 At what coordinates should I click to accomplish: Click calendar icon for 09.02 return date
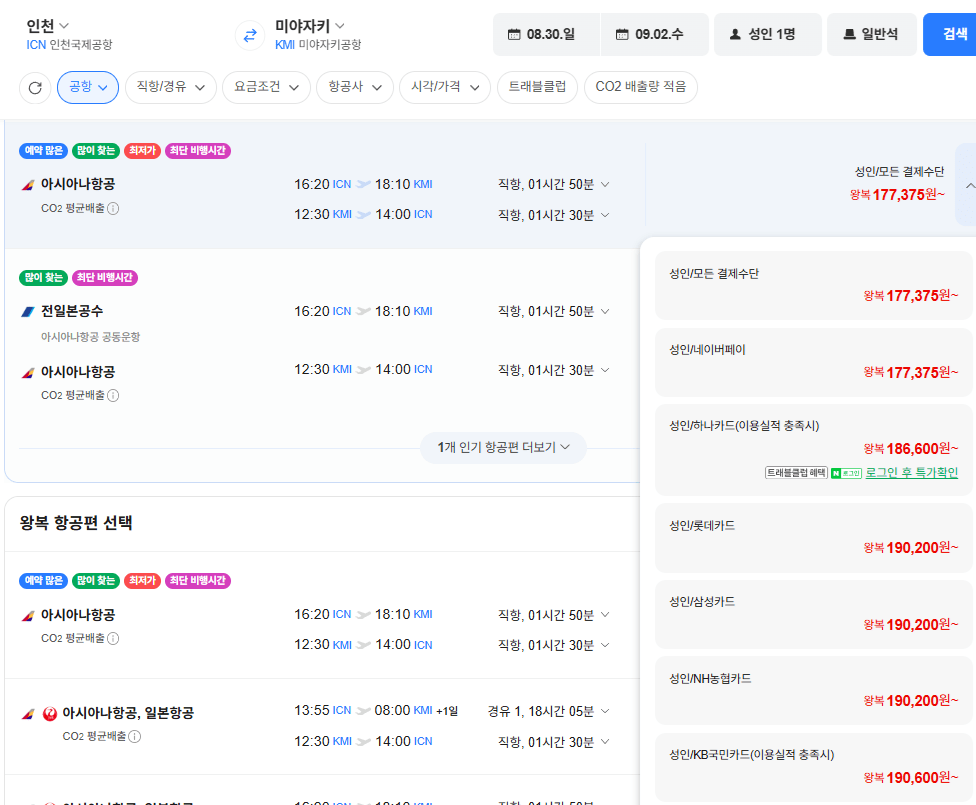point(622,34)
